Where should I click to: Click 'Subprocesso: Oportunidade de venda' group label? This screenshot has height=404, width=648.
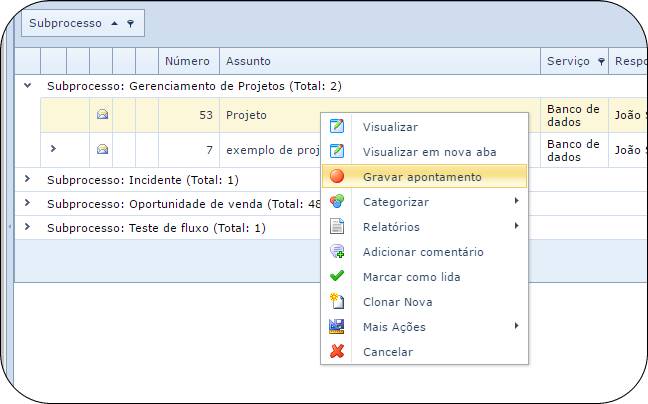(x=184, y=204)
